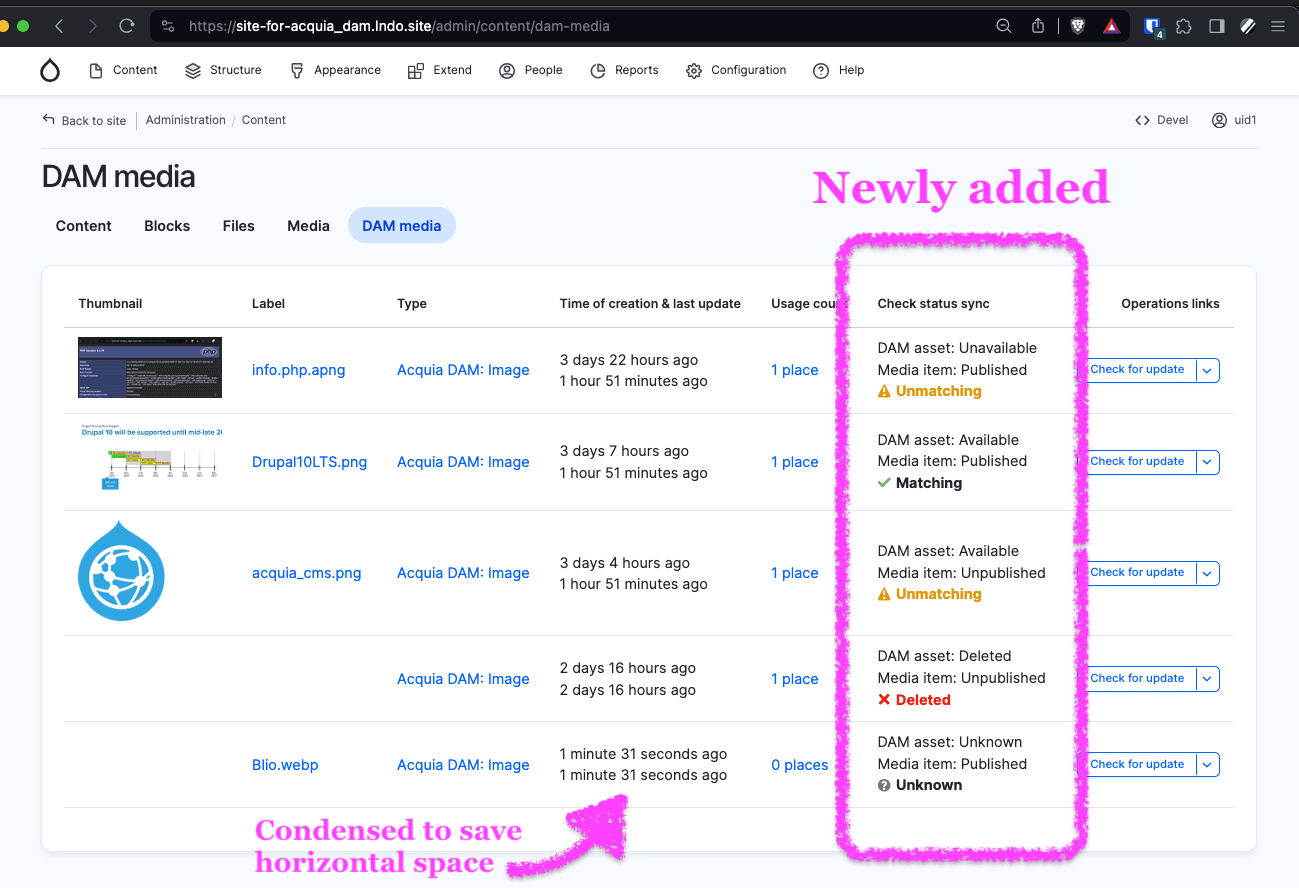The width and height of the screenshot is (1299, 888).
Task: Open the info.php.apng thumbnail image
Action: click(150, 368)
